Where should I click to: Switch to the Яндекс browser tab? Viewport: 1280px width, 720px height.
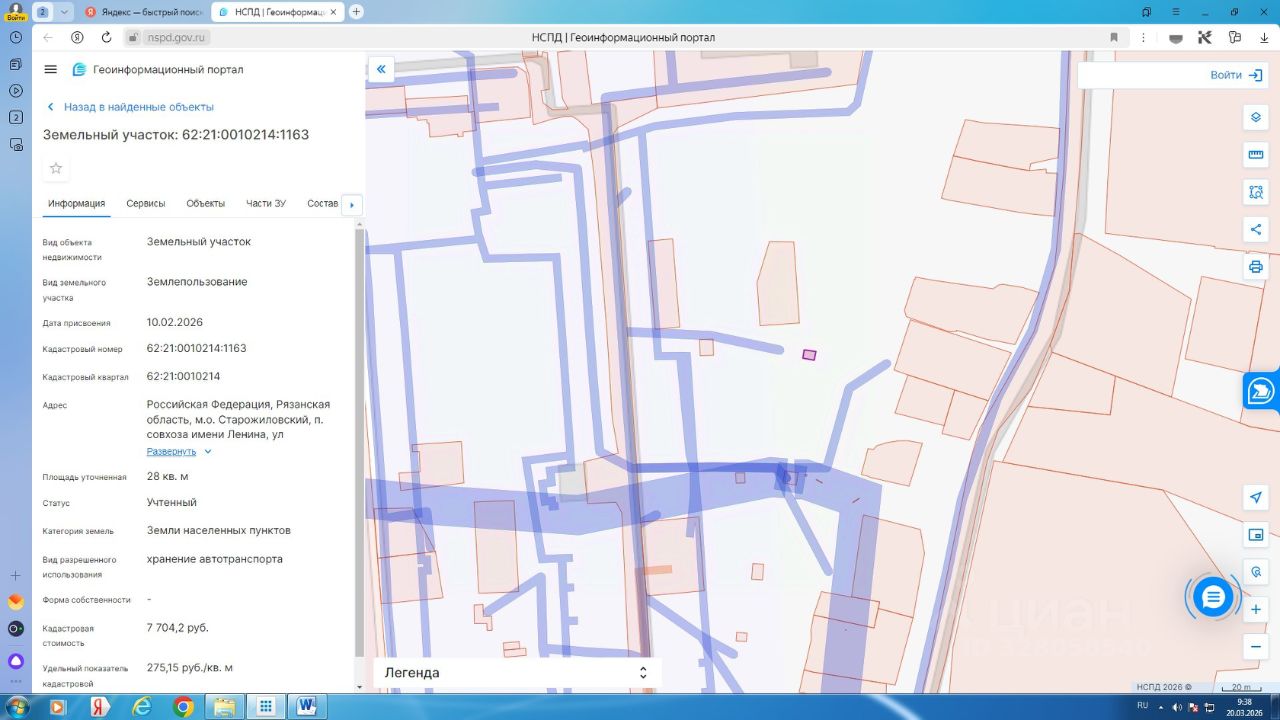click(145, 12)
